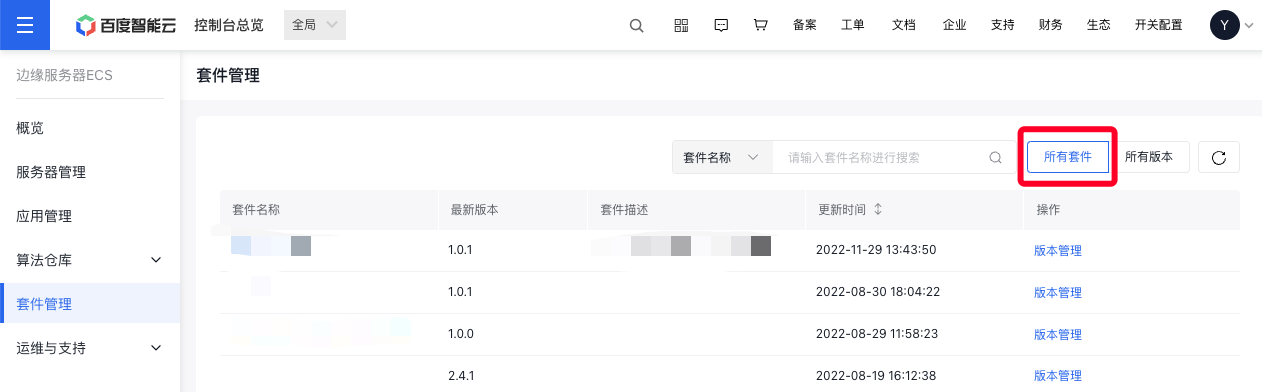1262x392 pixels.
Task: Click the Baidu AI Cloud logo
Action: click(x=126, y=25)
